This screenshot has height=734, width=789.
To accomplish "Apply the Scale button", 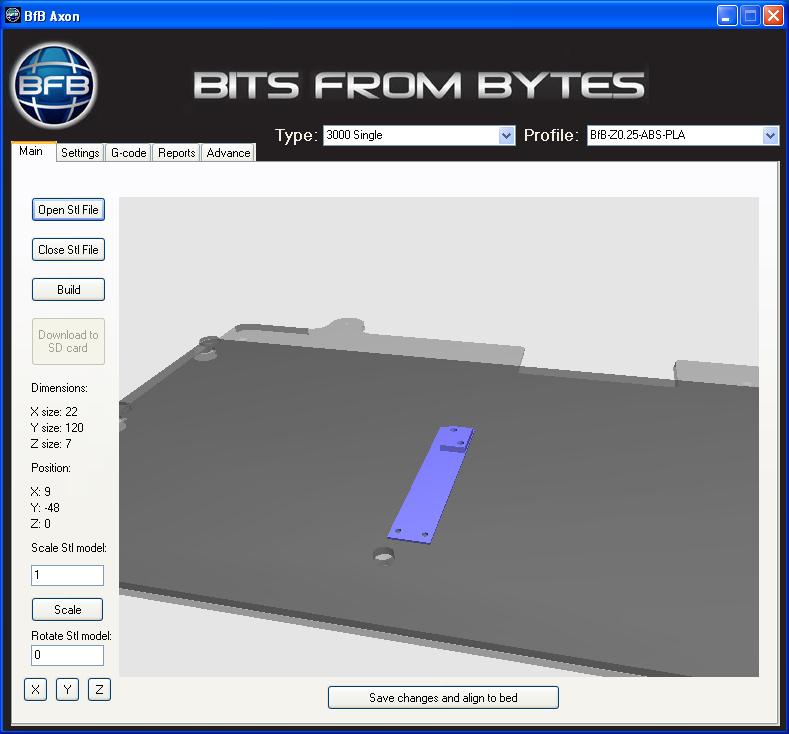I will (67, 610).
